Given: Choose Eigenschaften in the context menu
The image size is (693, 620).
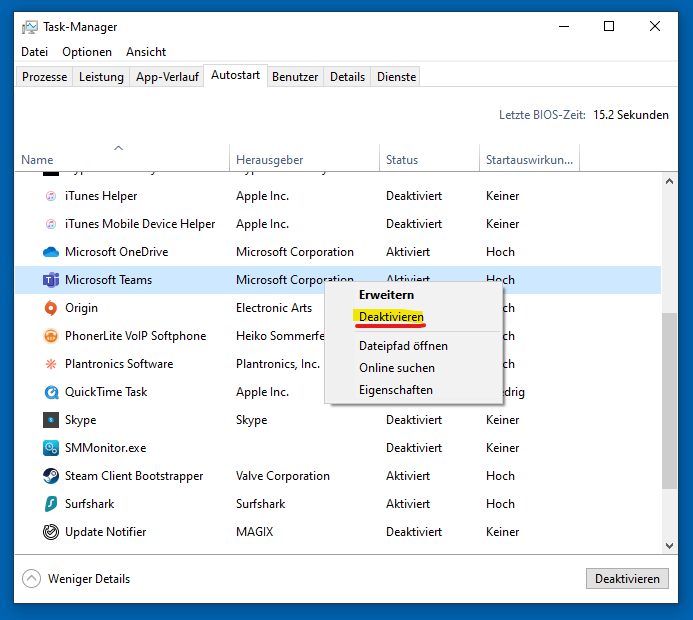Looking at the screenshot, I should point(414,390).
